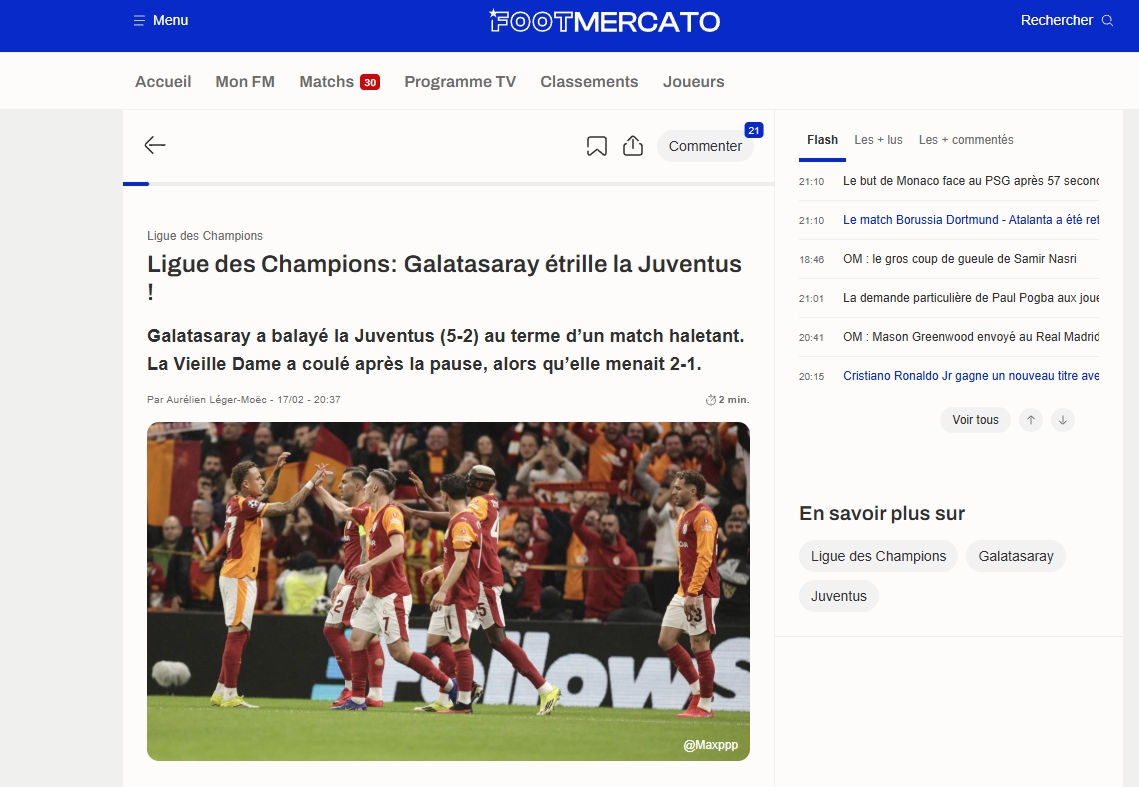Open the Flash tab
Image resolution: width=1139 pixels, height=787 pixels.
pos(822,139)
